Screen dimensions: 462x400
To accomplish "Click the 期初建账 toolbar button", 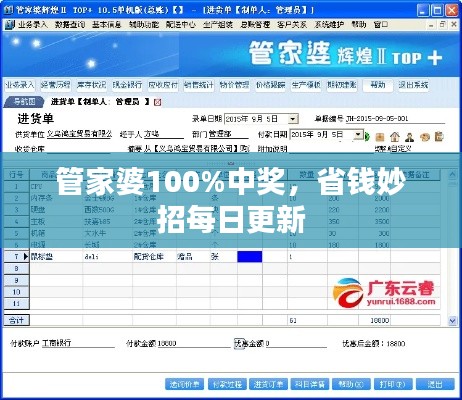I will click(x=342, y=85).
